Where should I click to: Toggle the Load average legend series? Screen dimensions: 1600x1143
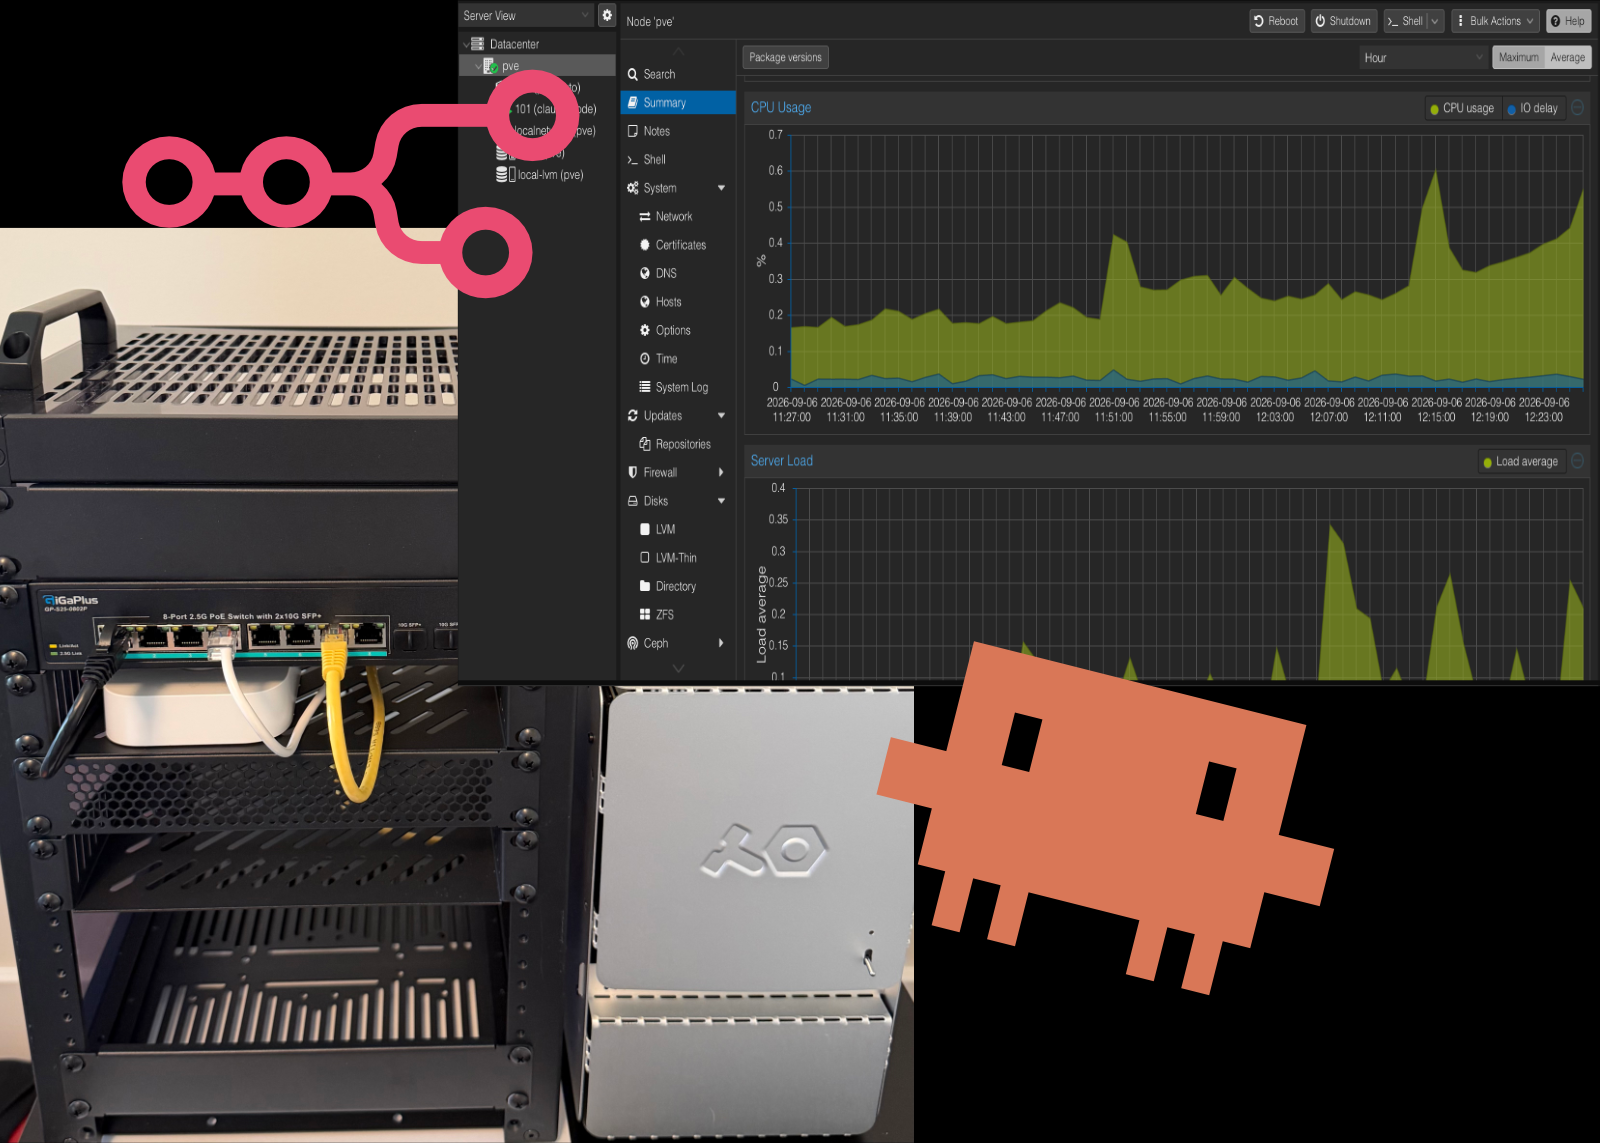pos(1520,461)
